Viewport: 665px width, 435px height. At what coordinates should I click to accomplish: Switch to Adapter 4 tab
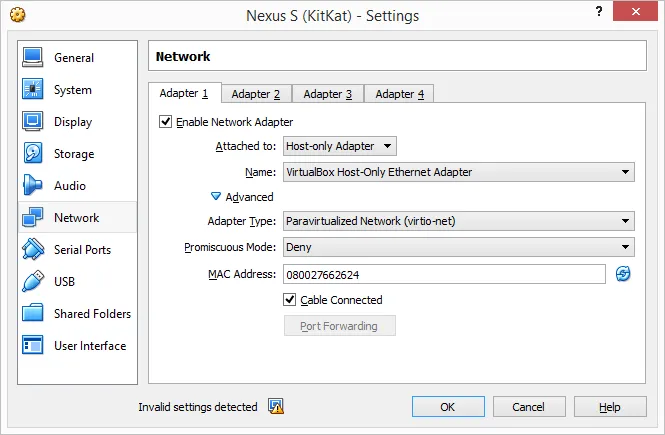click(x=400, y=94)
